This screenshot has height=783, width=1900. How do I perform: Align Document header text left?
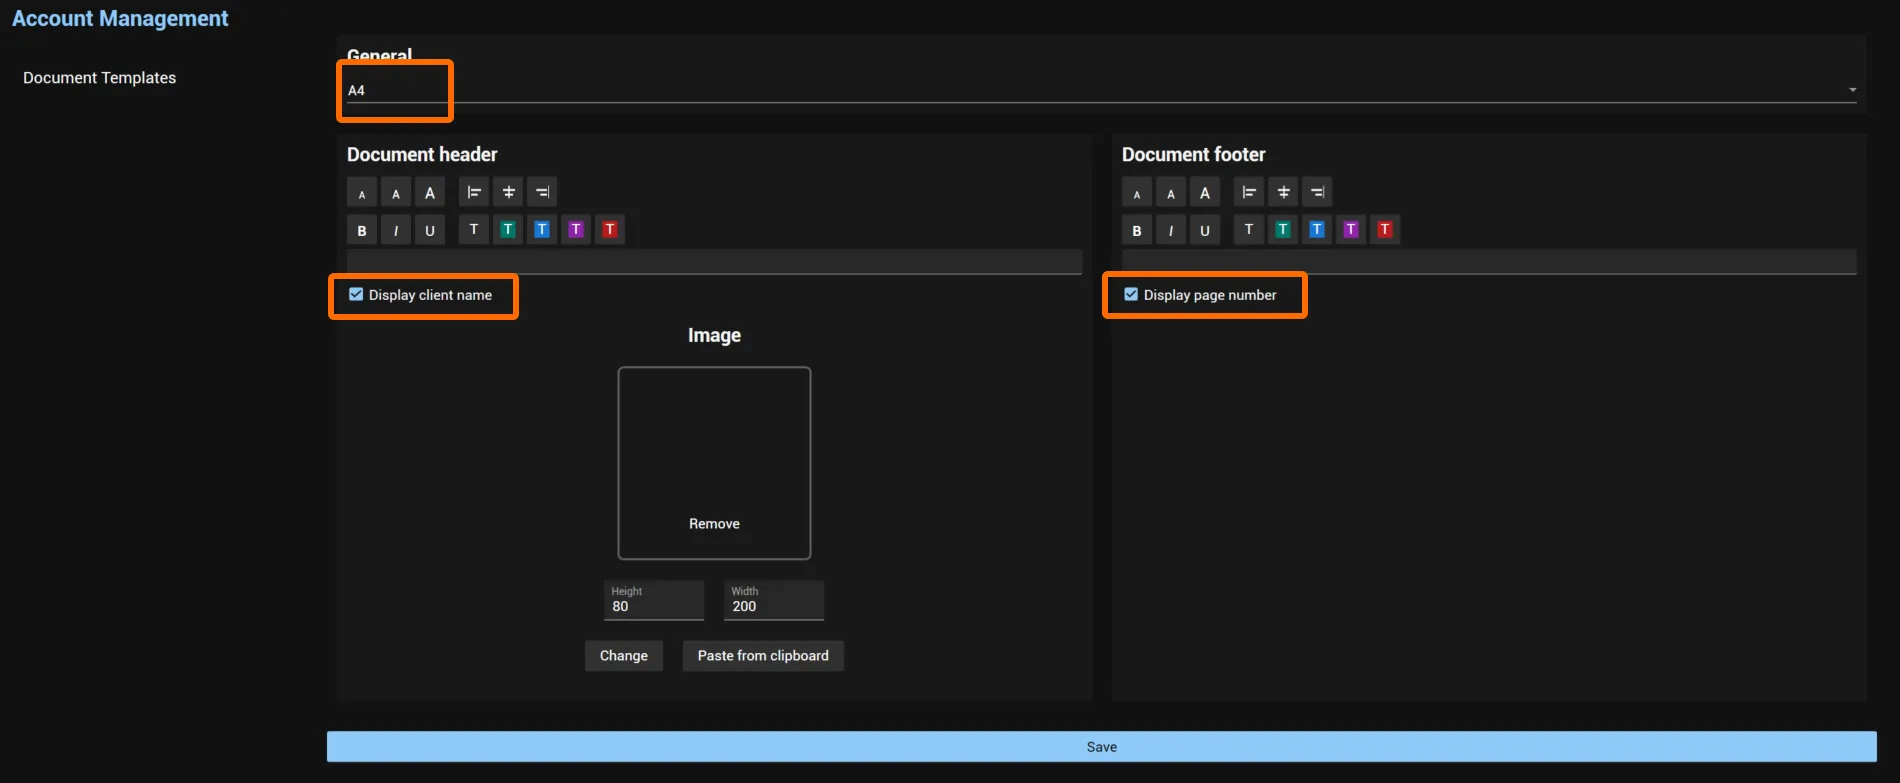pos(474,192)
